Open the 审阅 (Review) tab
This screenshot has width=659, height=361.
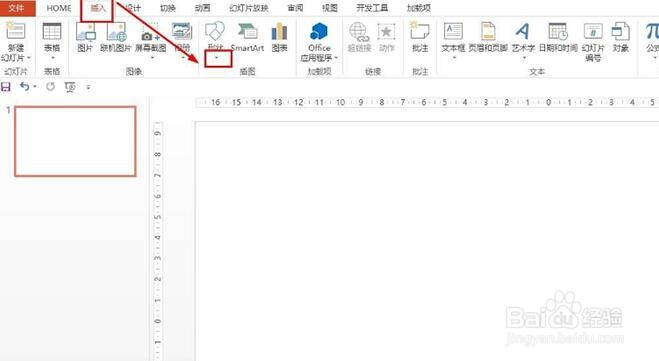(295, 8)
